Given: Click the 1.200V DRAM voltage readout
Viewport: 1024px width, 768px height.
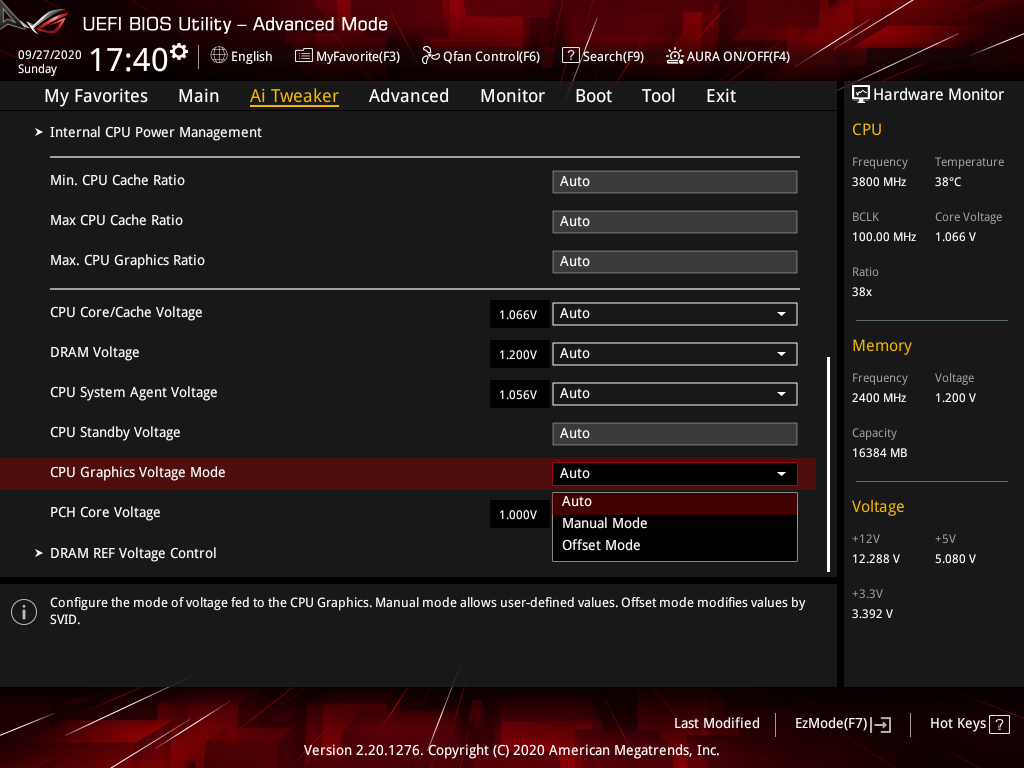Looking at the screenshot, I should tap(518, 355).
